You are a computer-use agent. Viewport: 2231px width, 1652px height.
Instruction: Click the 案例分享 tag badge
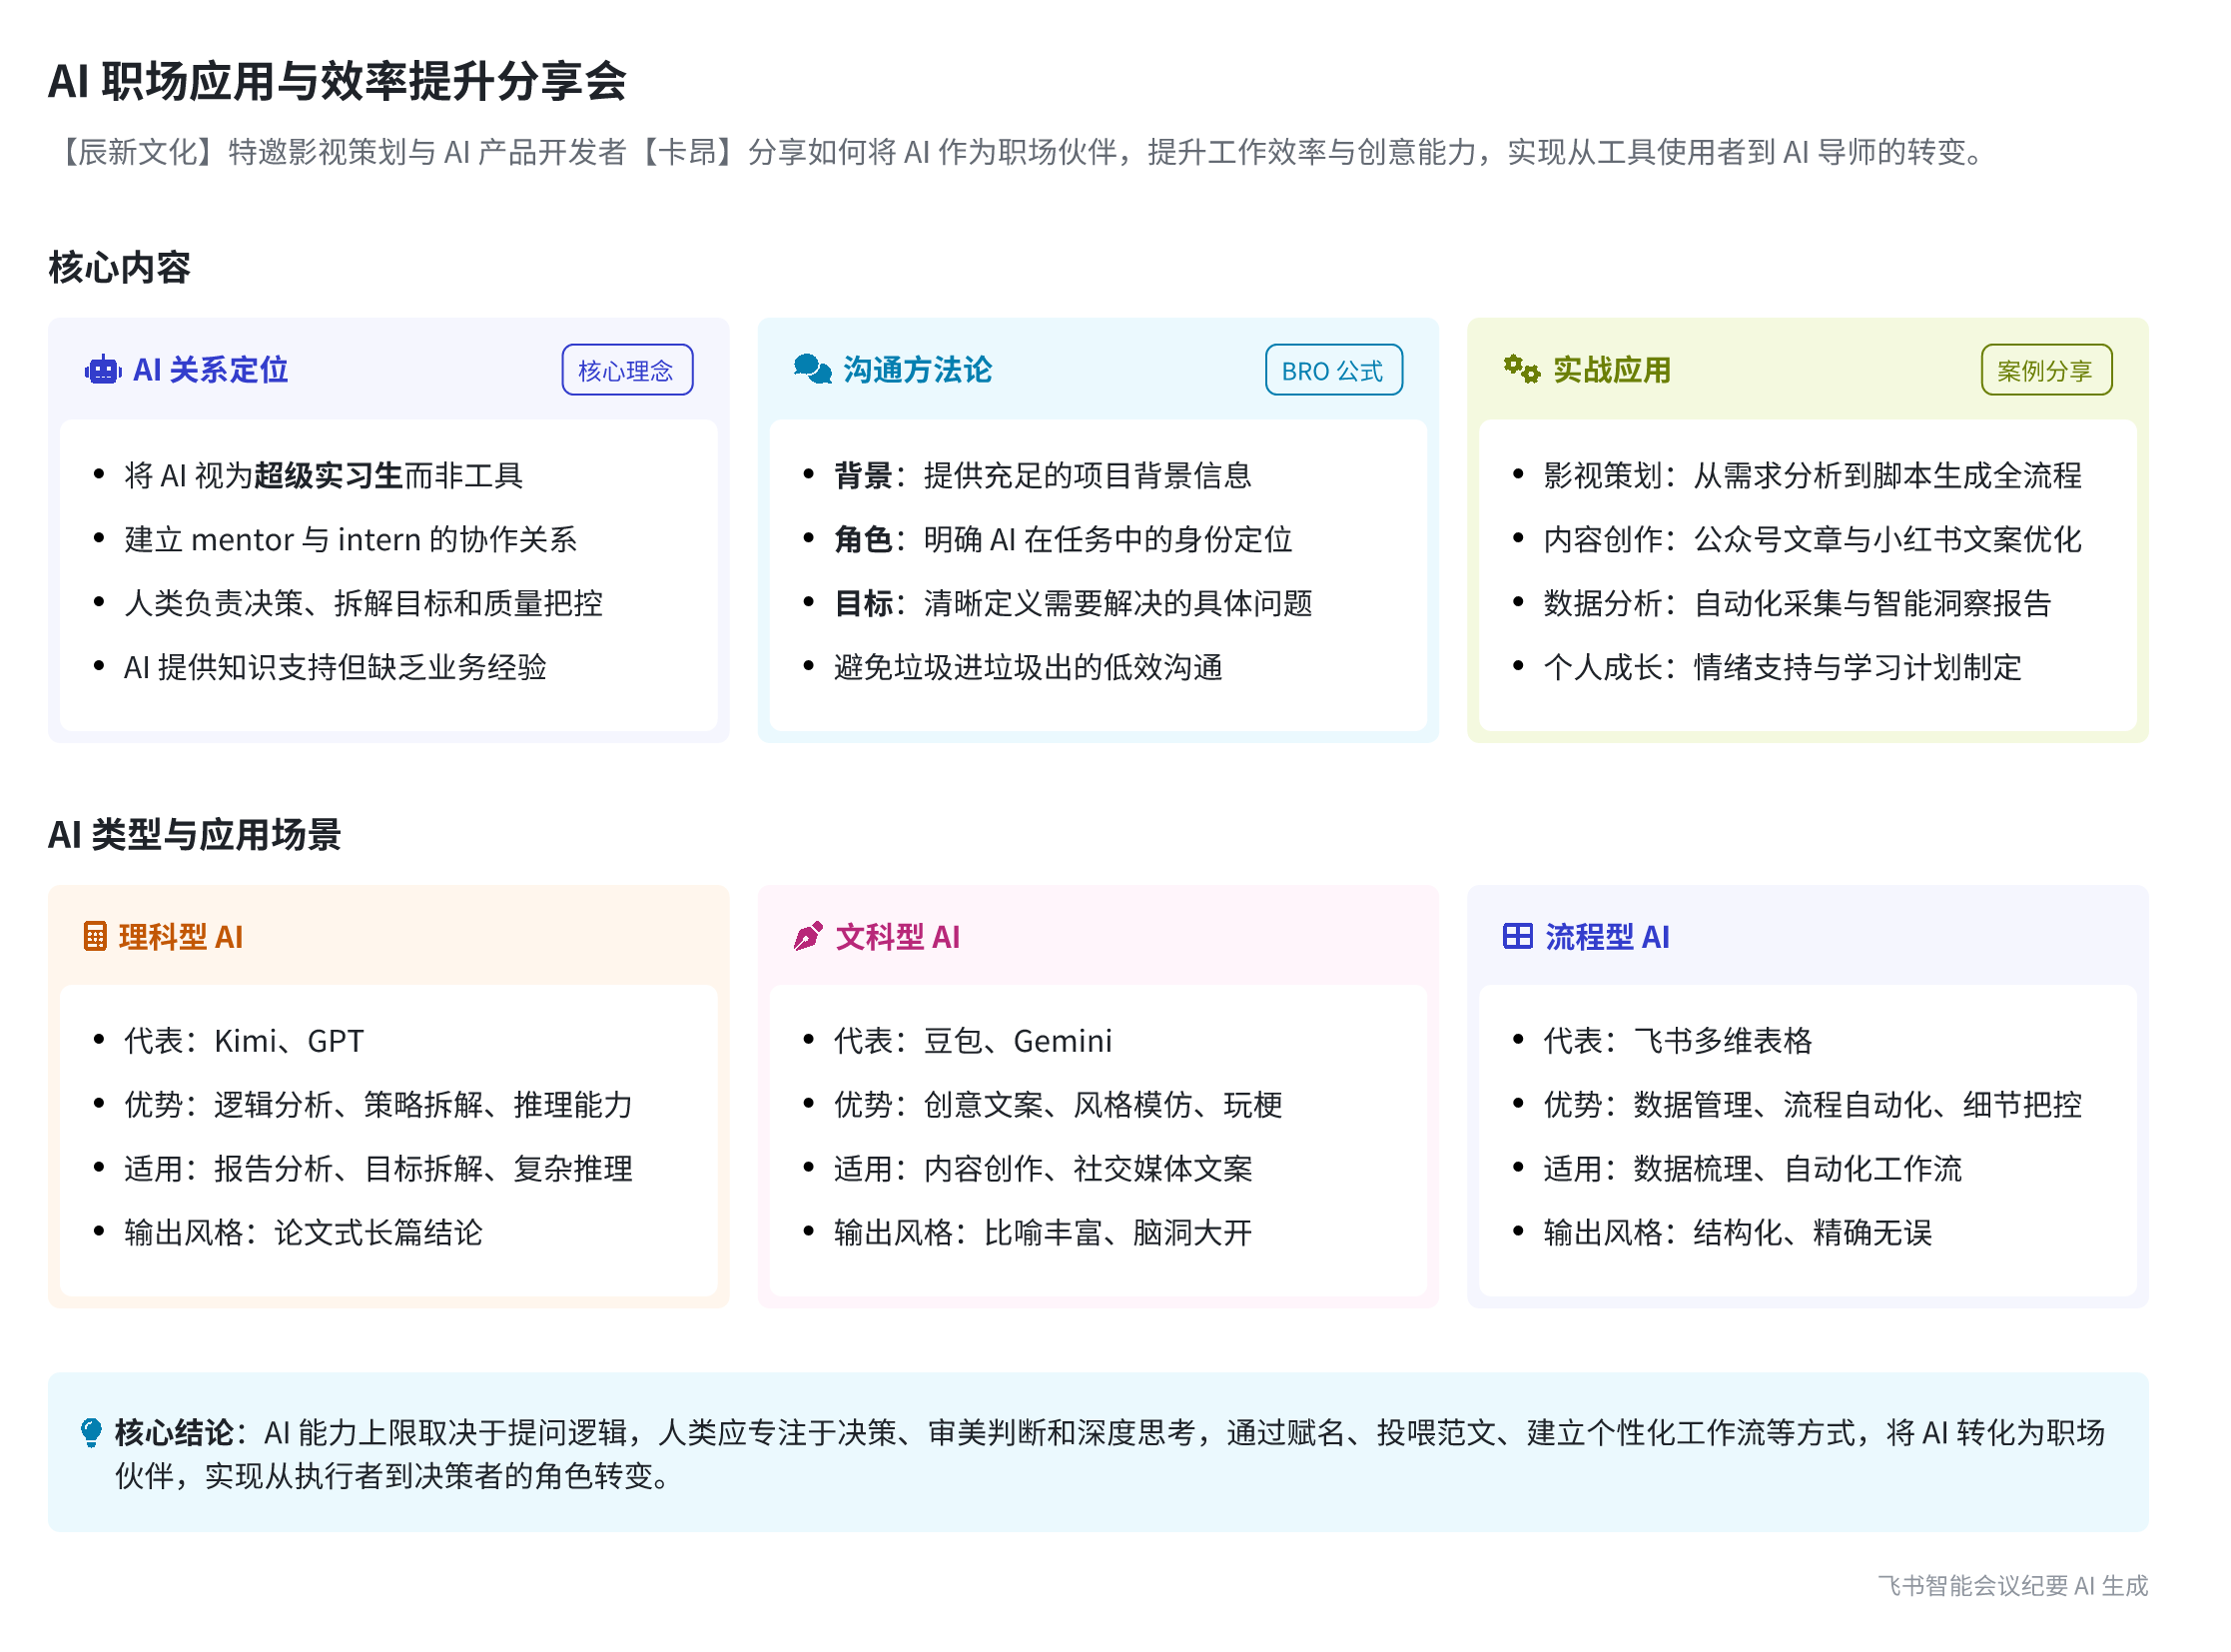pos(2045,370)
